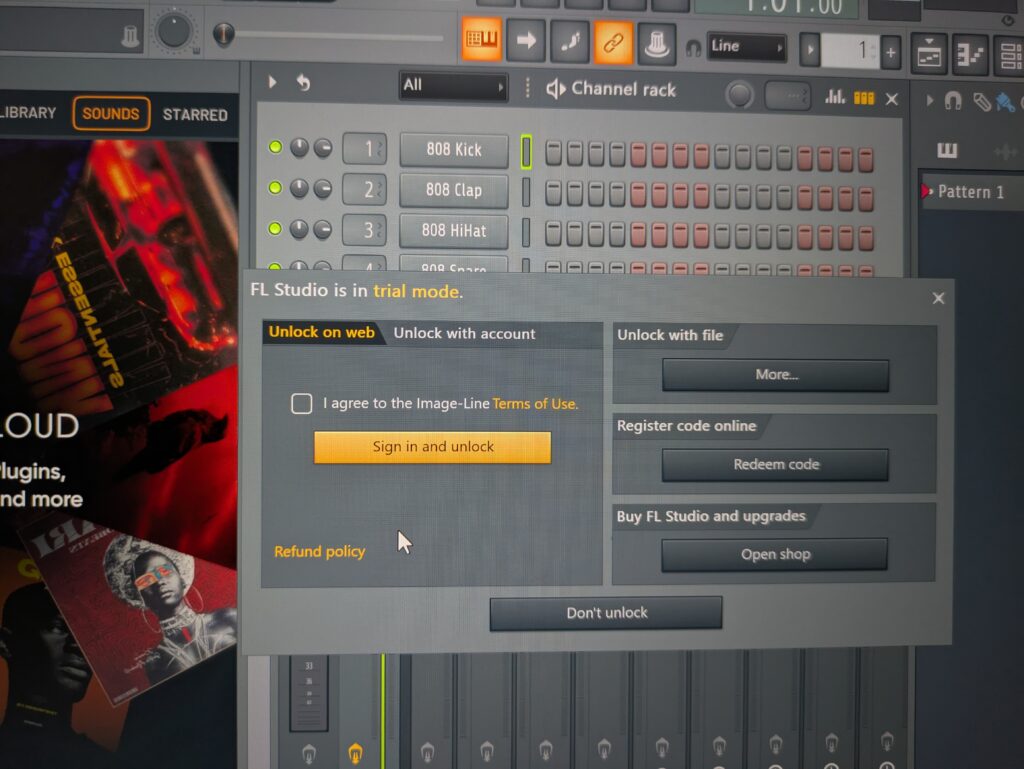Open the 808 Clap channel button

454,190
